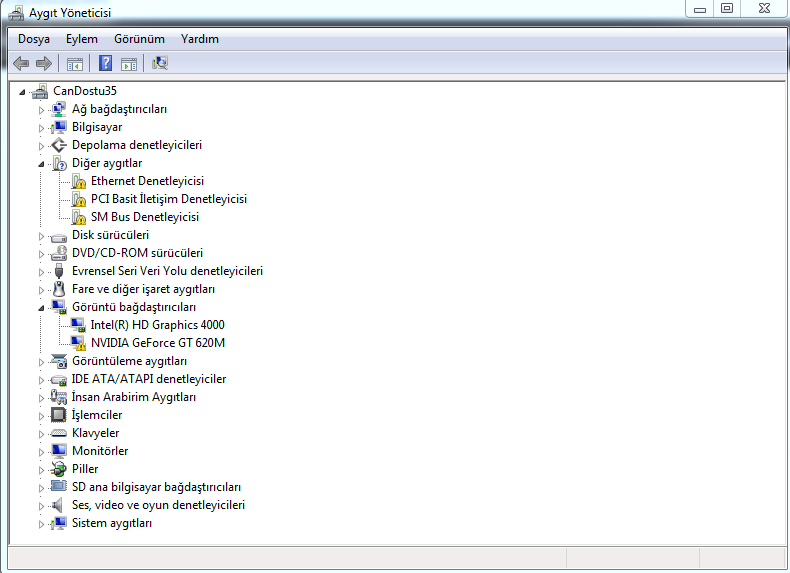790x573 pixels.
Task: Click the Back arrow toolbar icon
Action: click(x=21, y=63)
